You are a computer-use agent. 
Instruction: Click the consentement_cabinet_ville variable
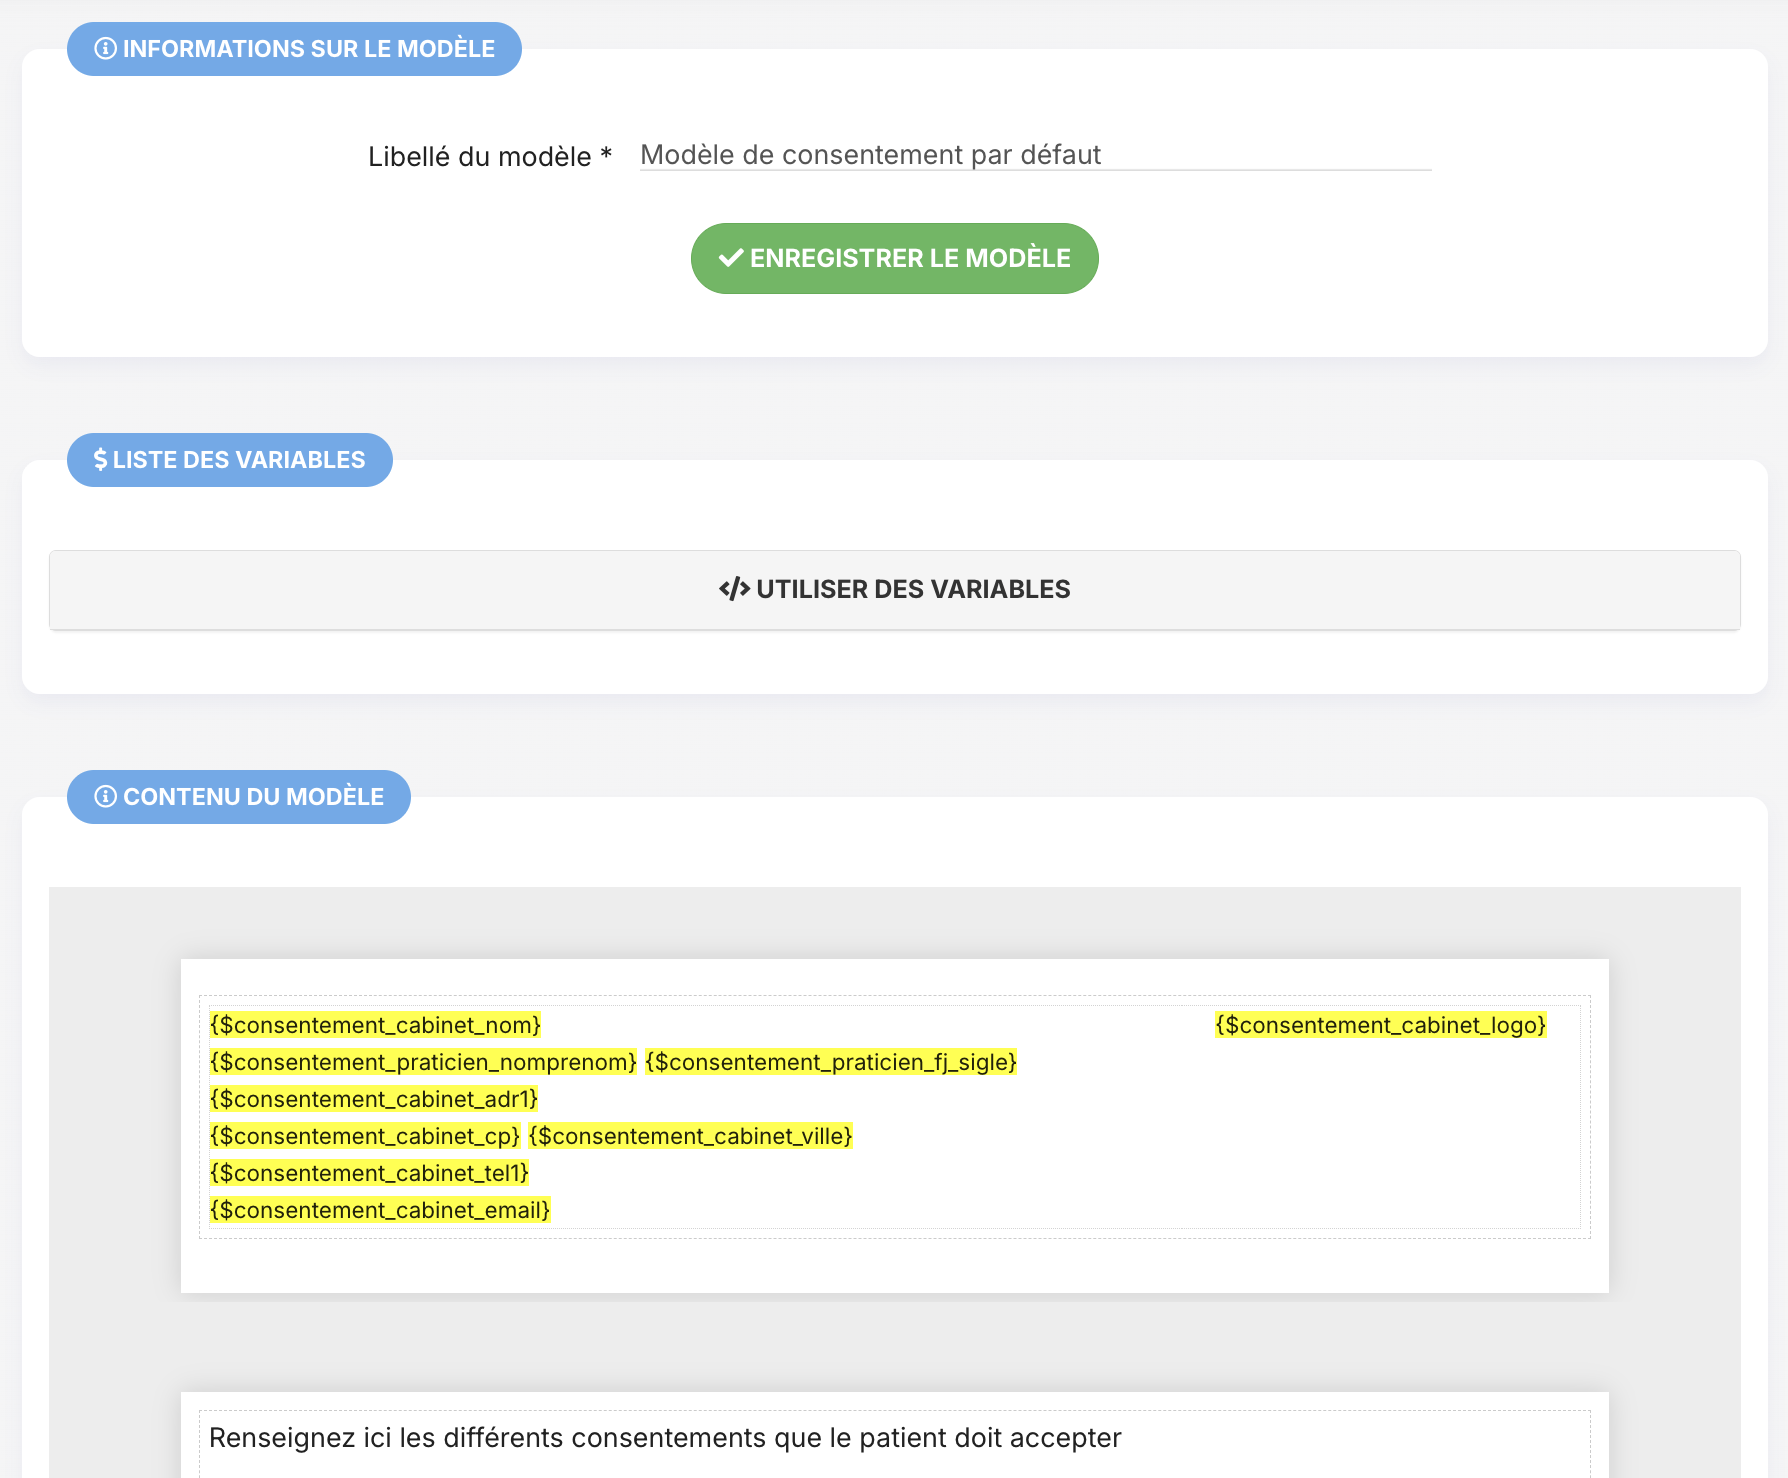click(690, 1136)
